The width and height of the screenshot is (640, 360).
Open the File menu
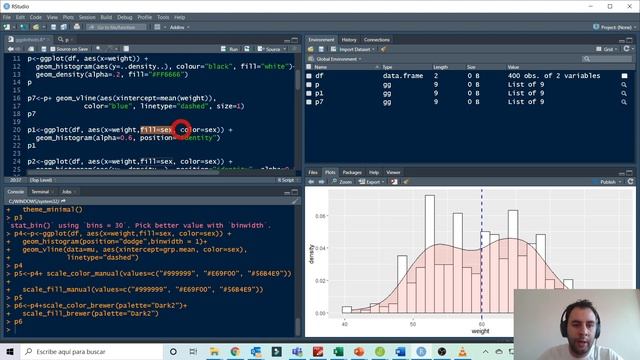point(7,17)
